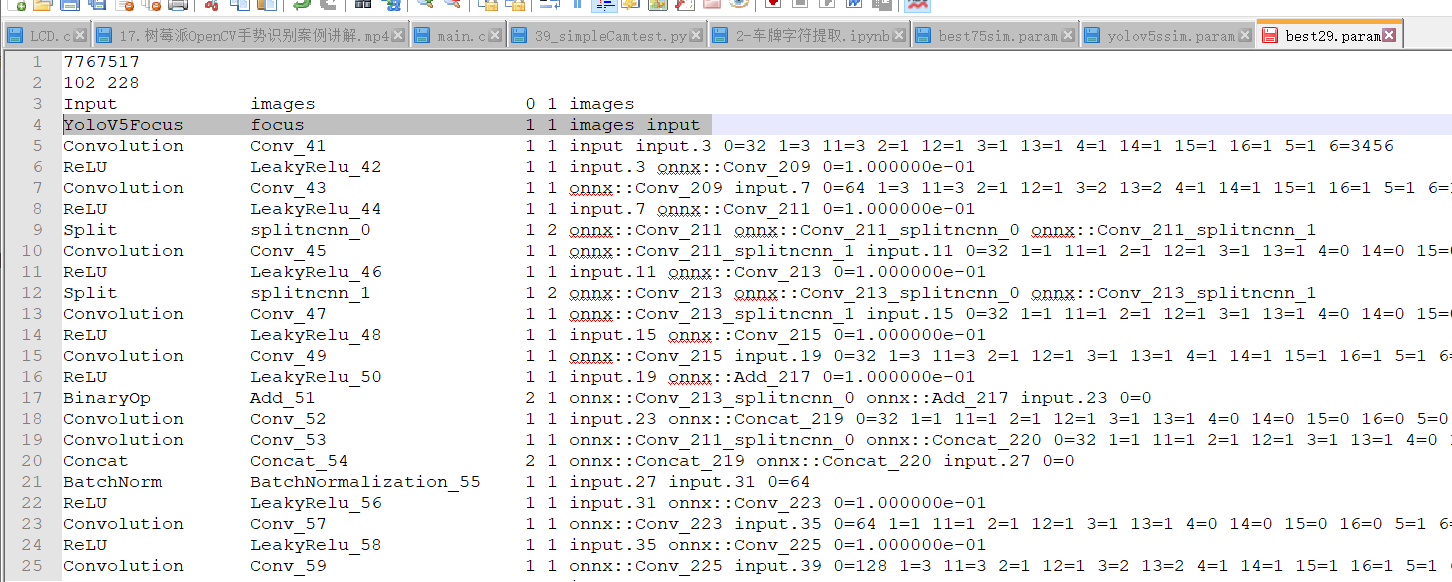
Task: Close the best29.param tab
Action: pyautogui.click(x=1390, y=33)
